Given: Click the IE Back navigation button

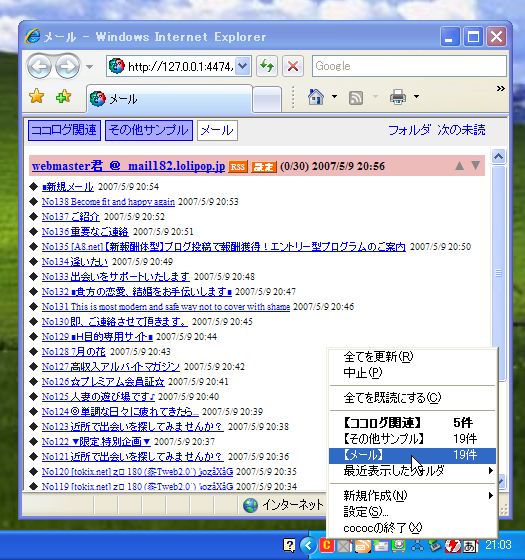Looking at the screenshot, I should pyautogui.click(x=40, y=66).
